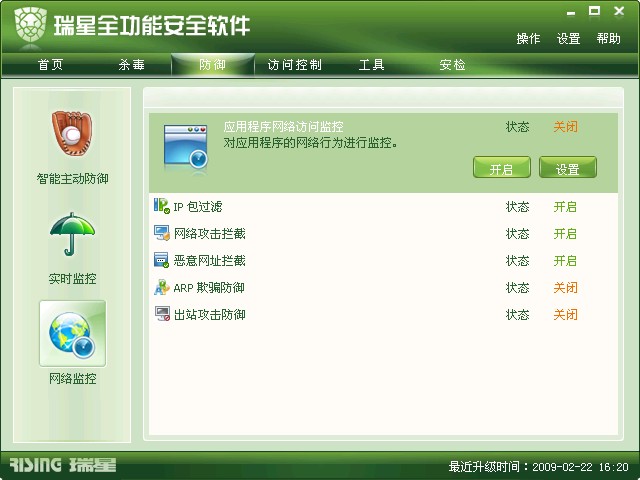Open the 工具 tab

tap(371, 64)
